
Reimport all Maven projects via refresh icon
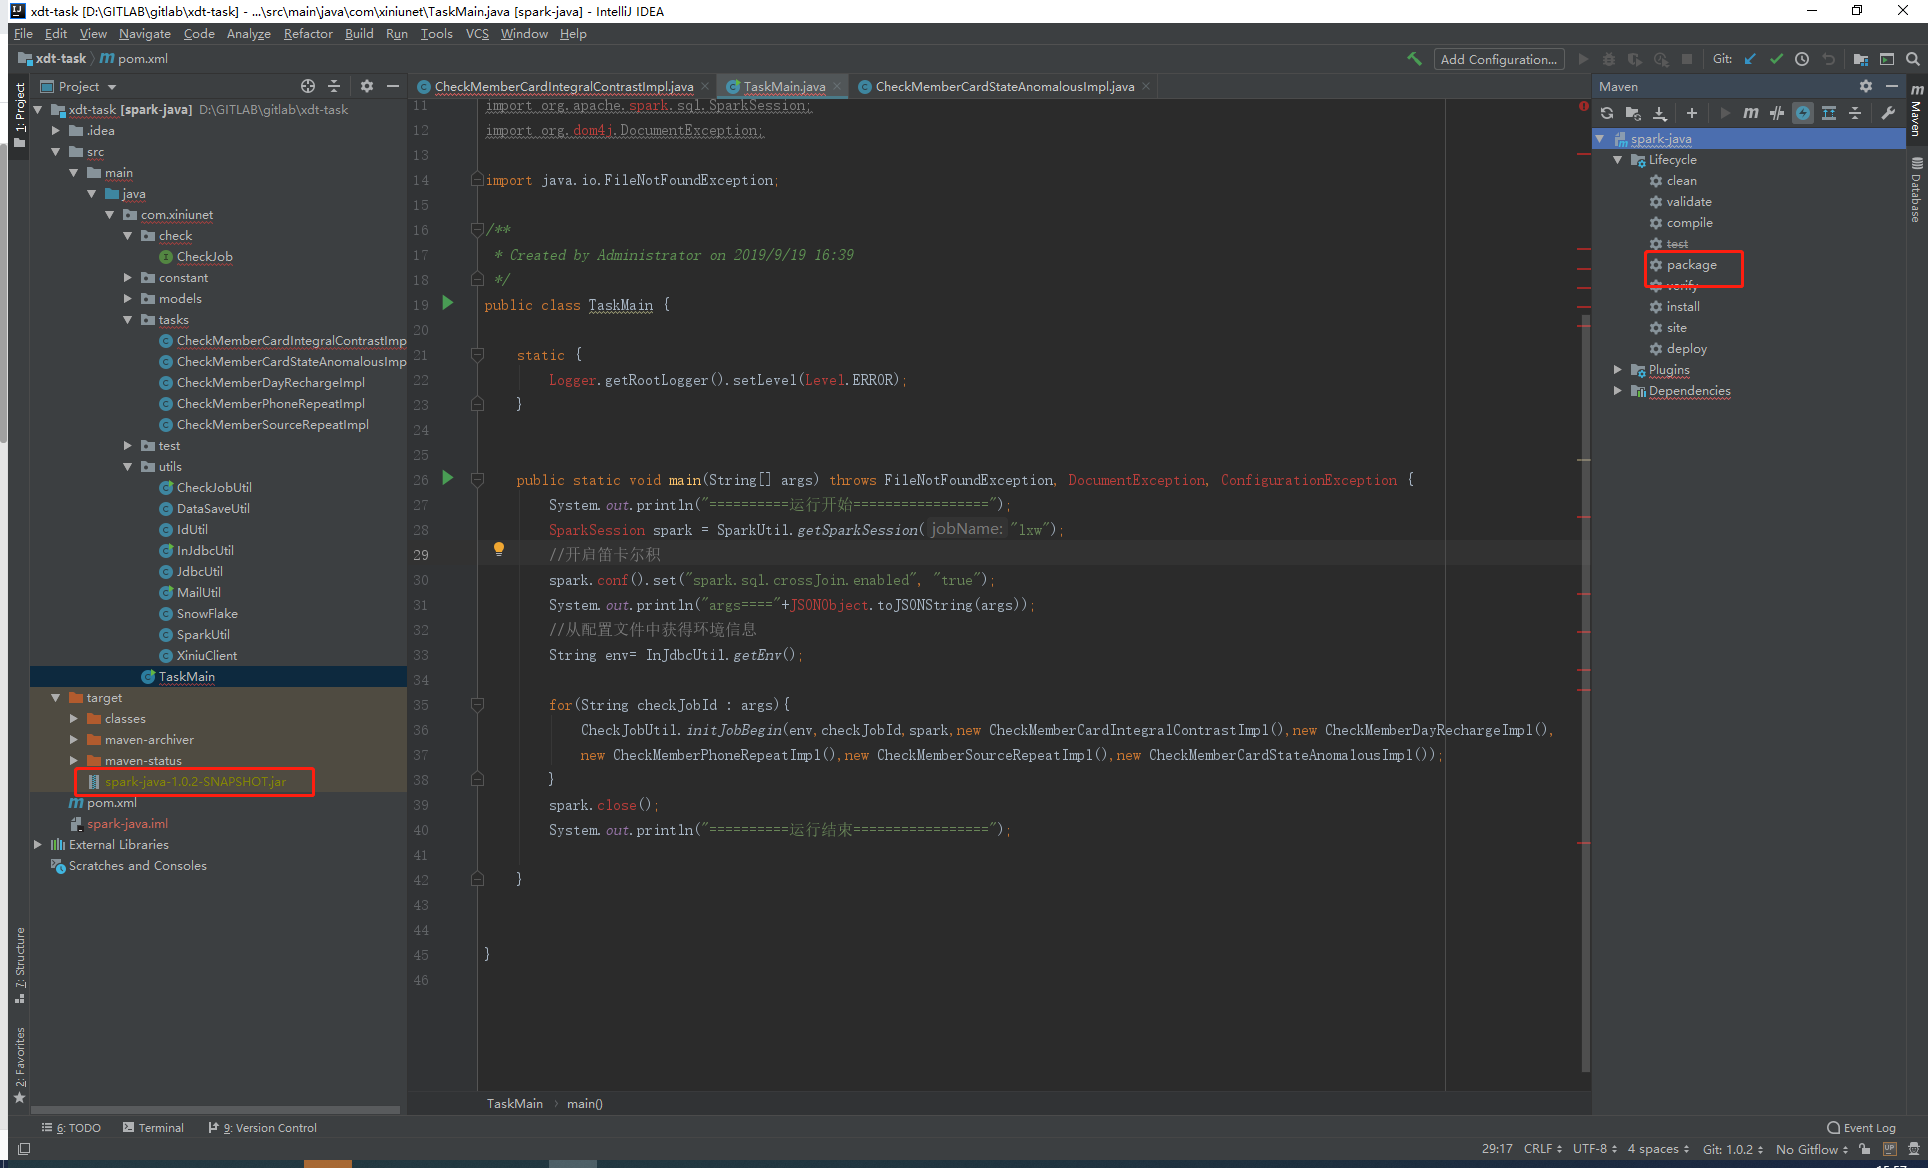pyautogui.click(x=1607, y=113)
